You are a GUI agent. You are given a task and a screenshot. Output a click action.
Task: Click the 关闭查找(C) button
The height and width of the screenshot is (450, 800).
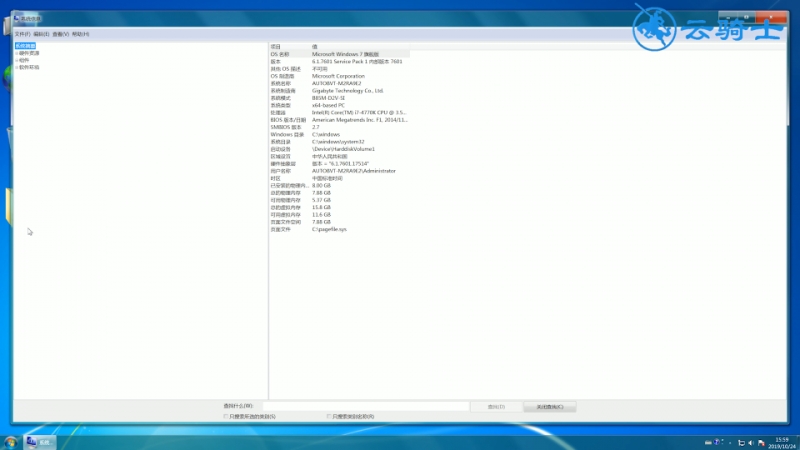tap(549, 407)
